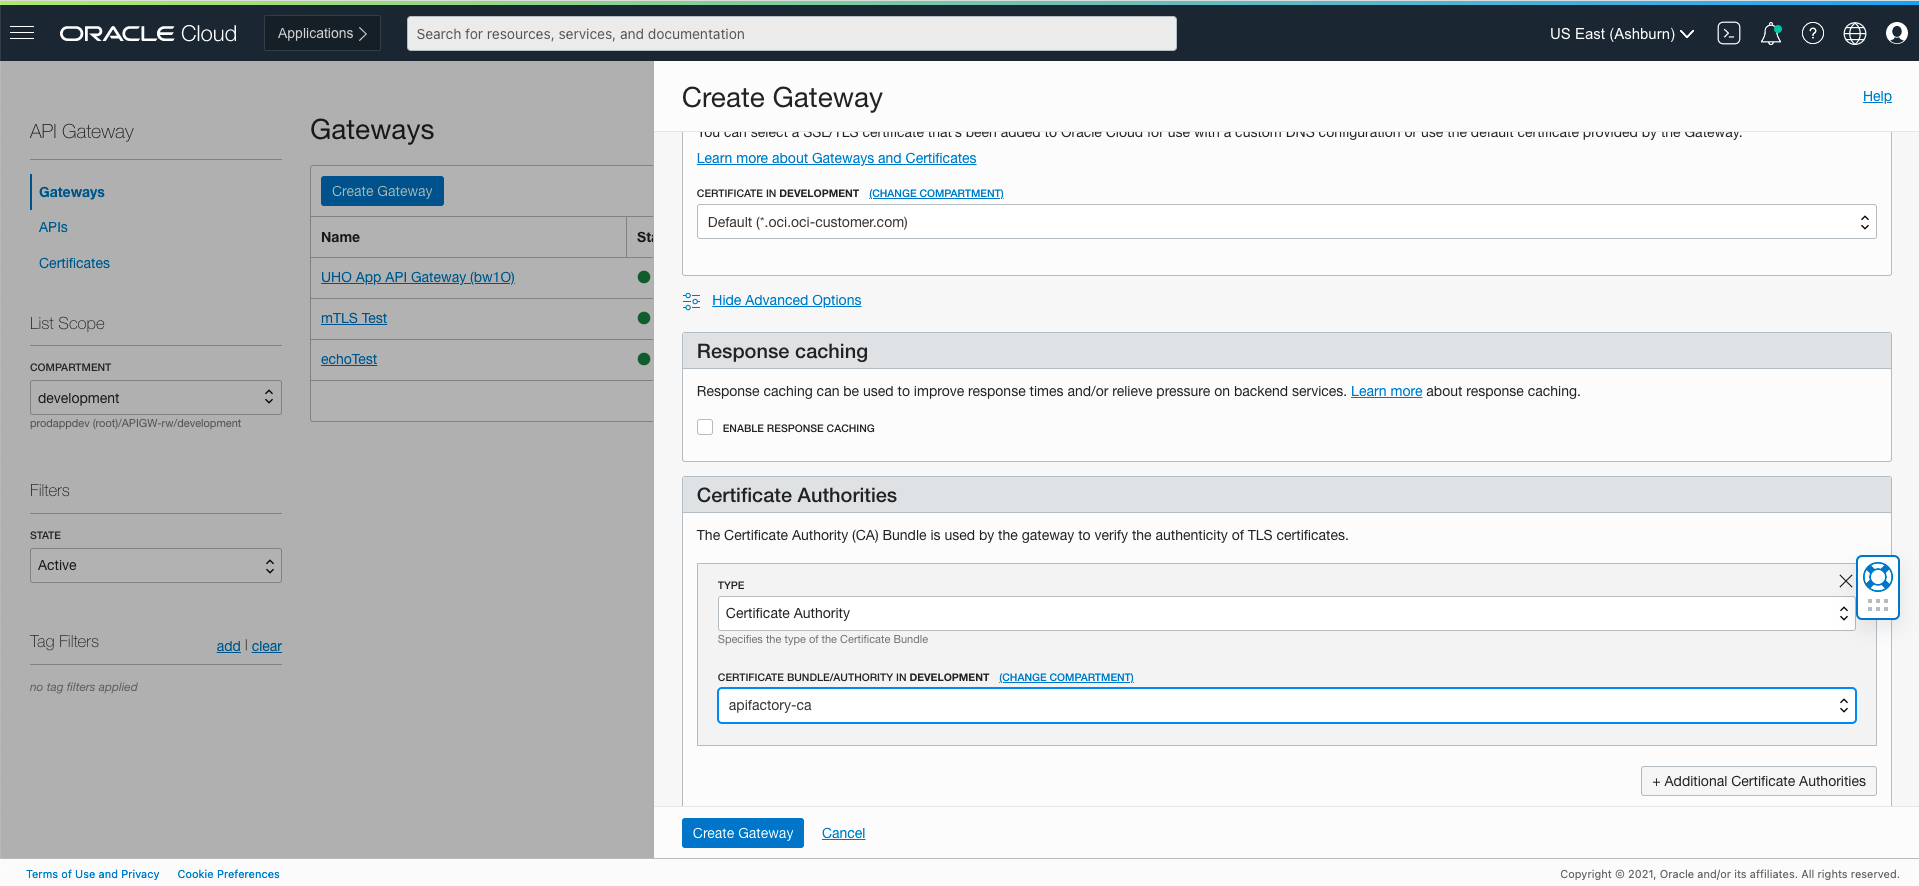The height and width of the screenshot is (886, 1919).
Task: Click Change Compartment for certificate
Action: (x=936, y=193)
